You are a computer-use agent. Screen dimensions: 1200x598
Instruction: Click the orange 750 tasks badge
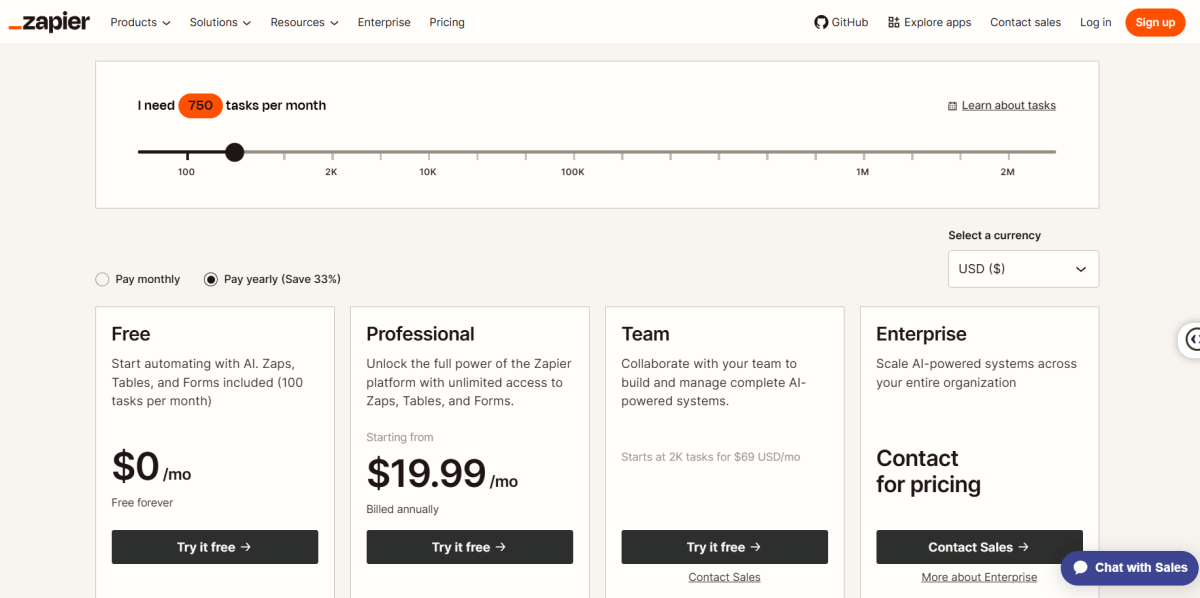pyautogui.click(x=200, y=105)
